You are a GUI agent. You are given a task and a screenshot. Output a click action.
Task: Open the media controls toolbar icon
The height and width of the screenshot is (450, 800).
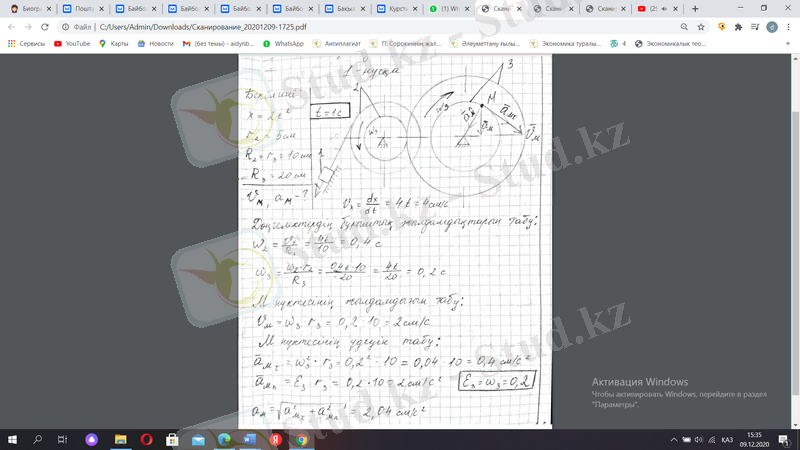pyautogui.click(x=755, y=27)
